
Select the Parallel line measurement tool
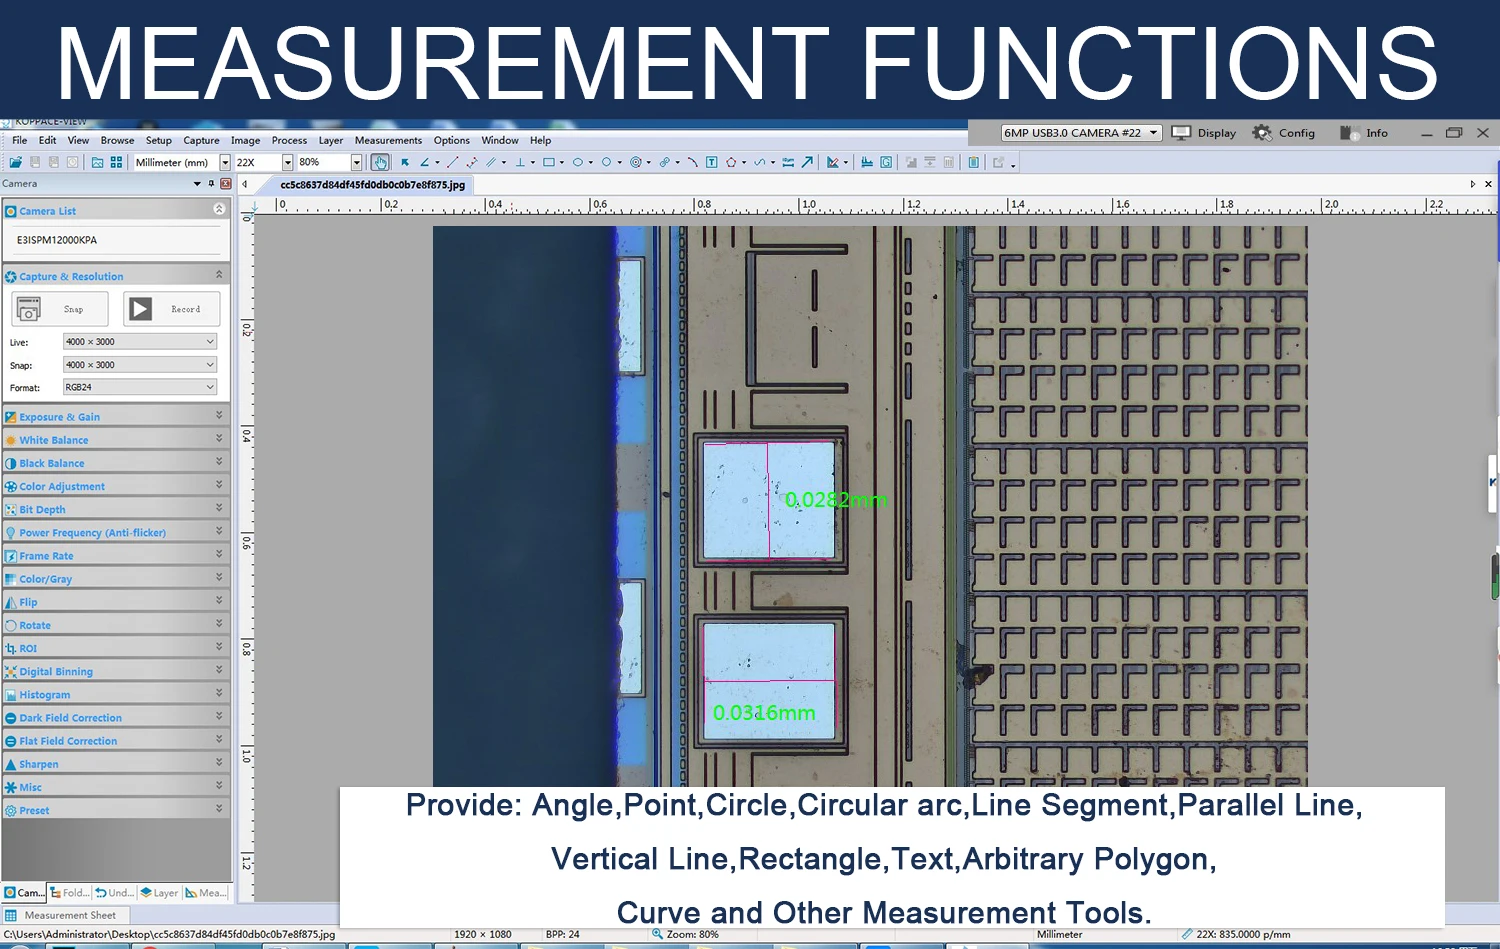coord(491,162)
